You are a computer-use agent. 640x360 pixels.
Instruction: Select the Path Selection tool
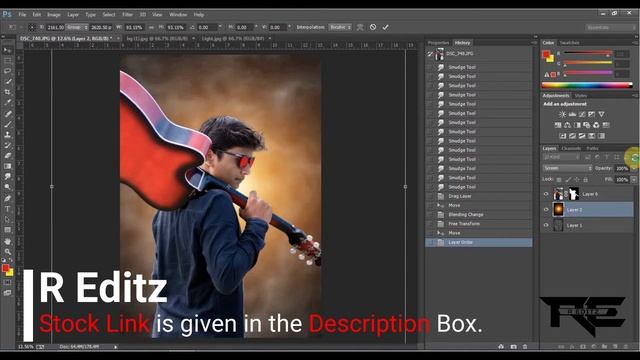pos(7,220)
